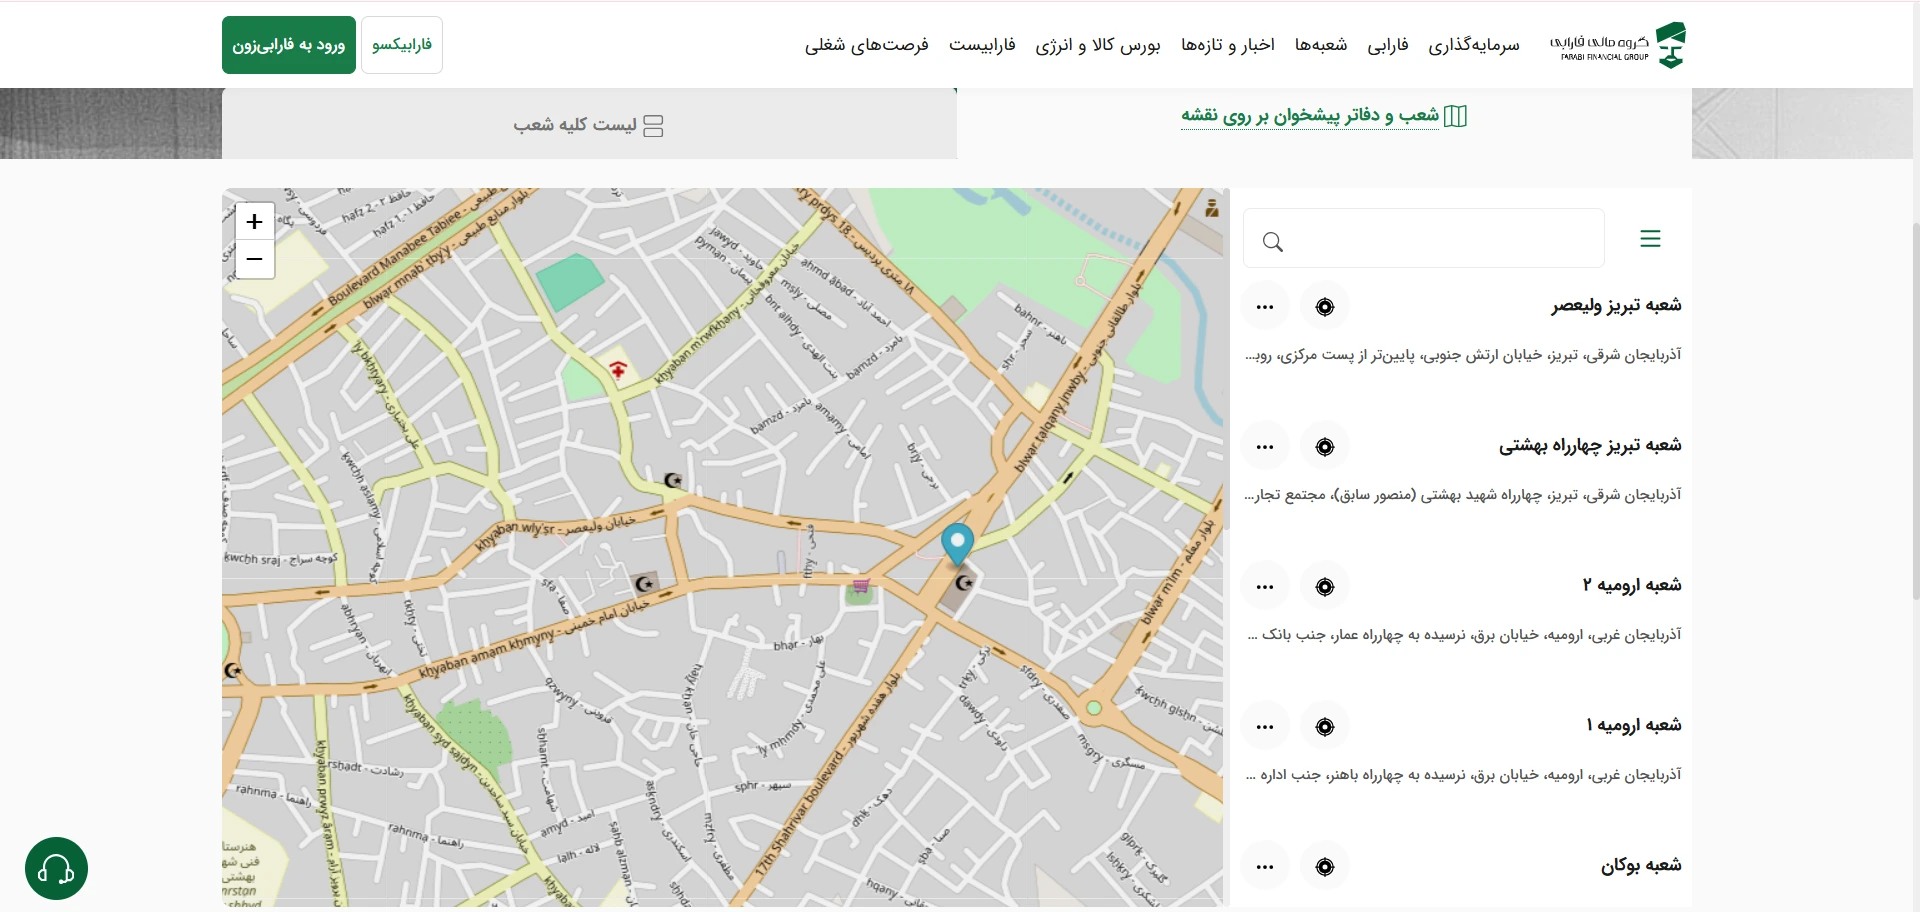Select branch title شعبه ارومیه ۱
Viewport: 1920px width, 912px height.
coord(1634,725)
